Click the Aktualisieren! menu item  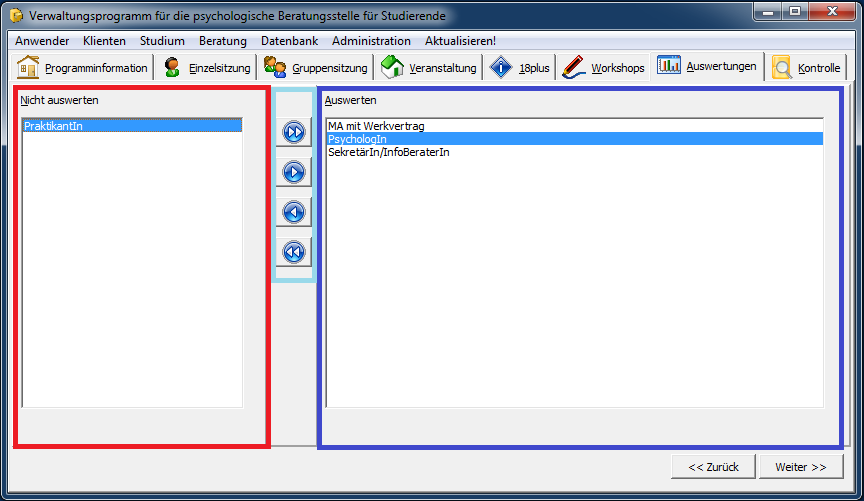click(460, 41)
